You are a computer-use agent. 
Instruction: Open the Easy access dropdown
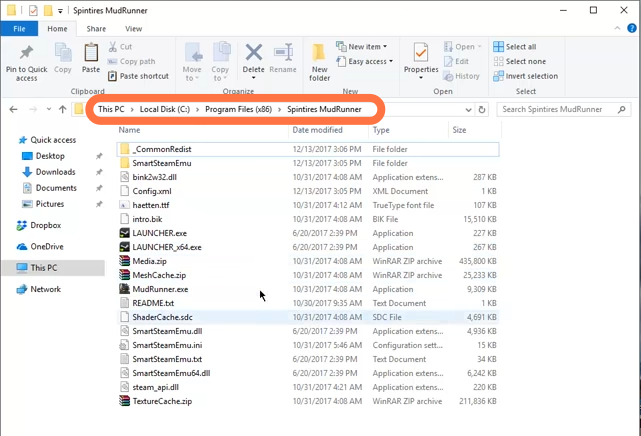point(364,61)
